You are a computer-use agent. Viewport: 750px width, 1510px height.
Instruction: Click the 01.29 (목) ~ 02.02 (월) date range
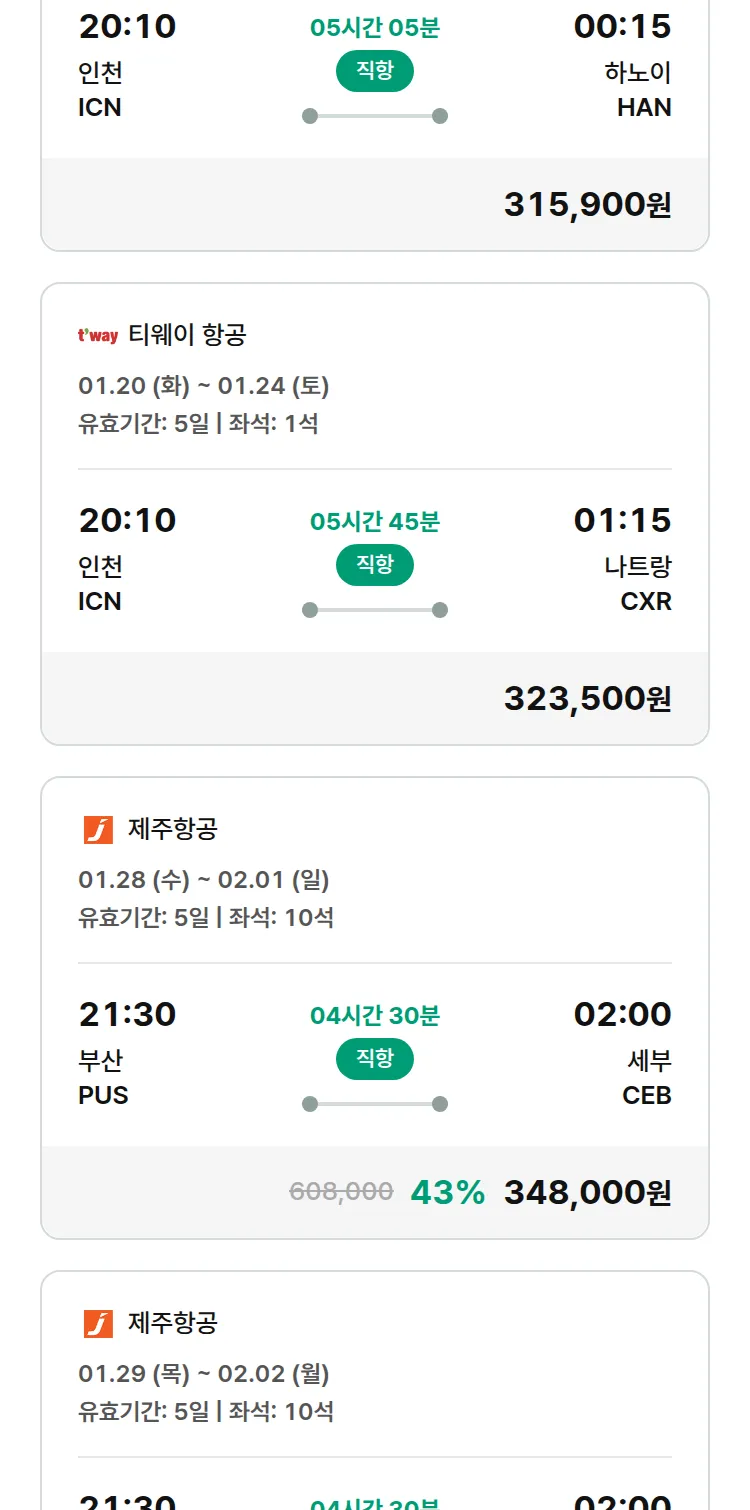[204, 1374]
